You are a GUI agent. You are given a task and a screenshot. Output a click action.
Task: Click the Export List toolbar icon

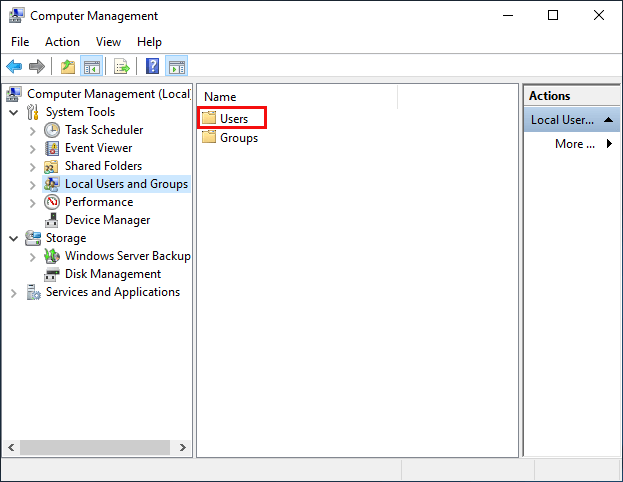[x=122, y=66]
